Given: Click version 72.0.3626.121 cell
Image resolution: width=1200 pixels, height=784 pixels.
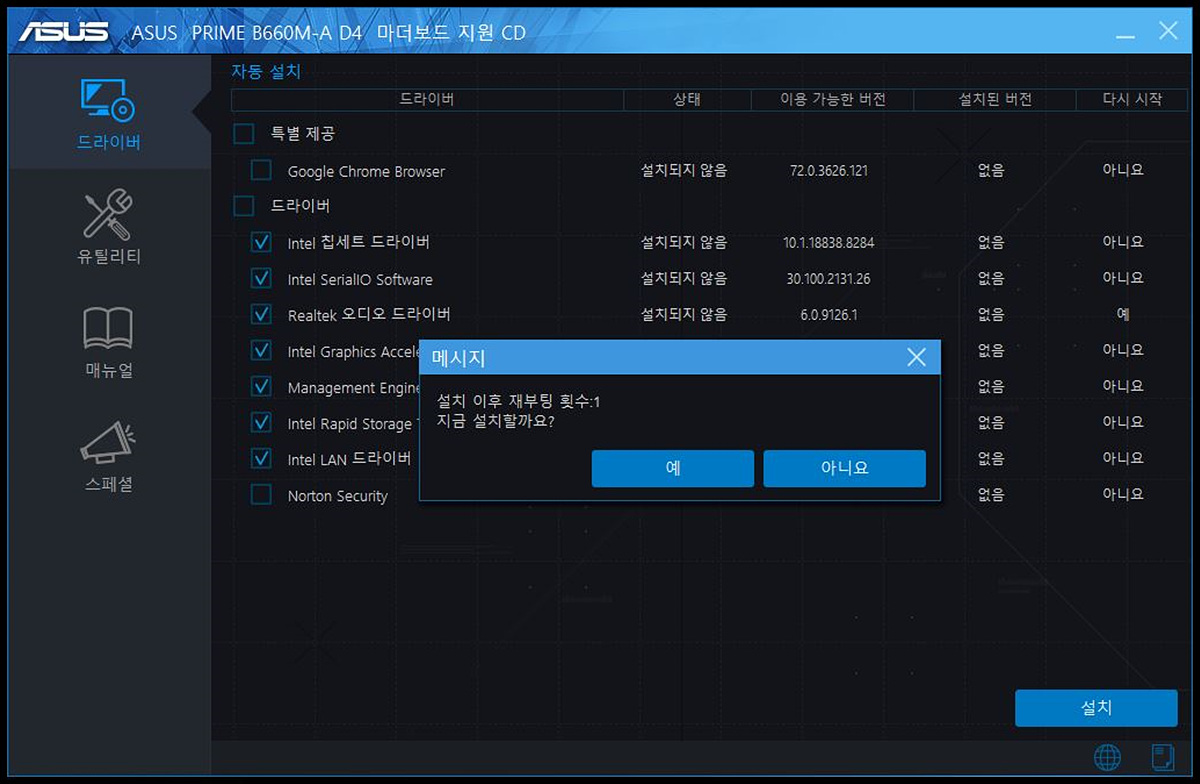Looking at the screenshot, I should (x=829, y=171).
